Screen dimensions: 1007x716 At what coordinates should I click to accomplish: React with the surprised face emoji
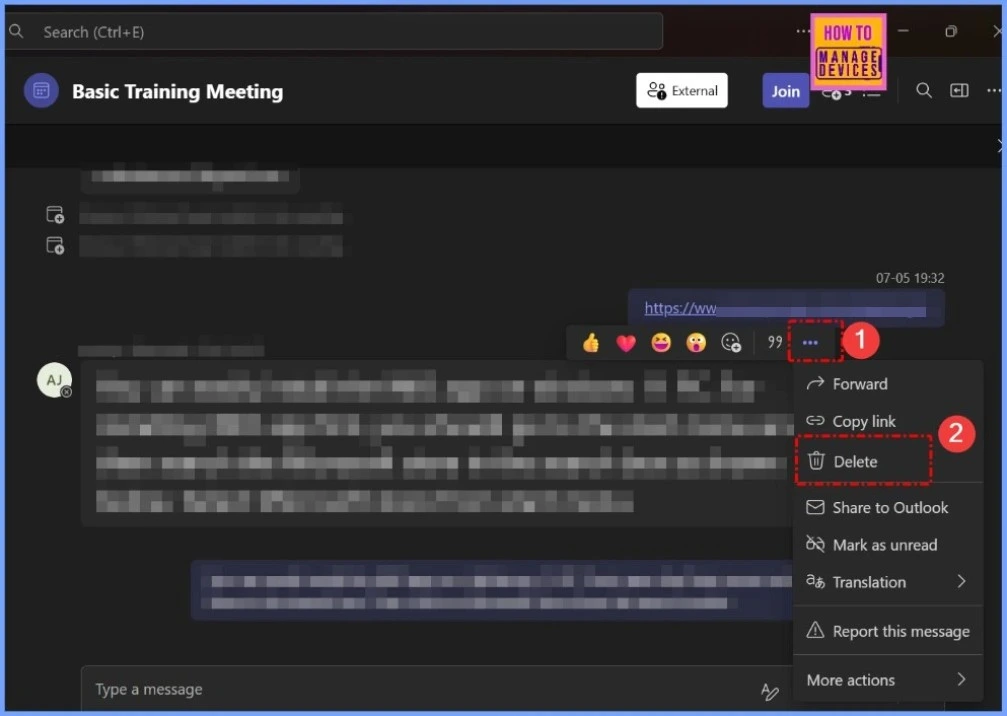pyautogui.click(x=696, y=343)
